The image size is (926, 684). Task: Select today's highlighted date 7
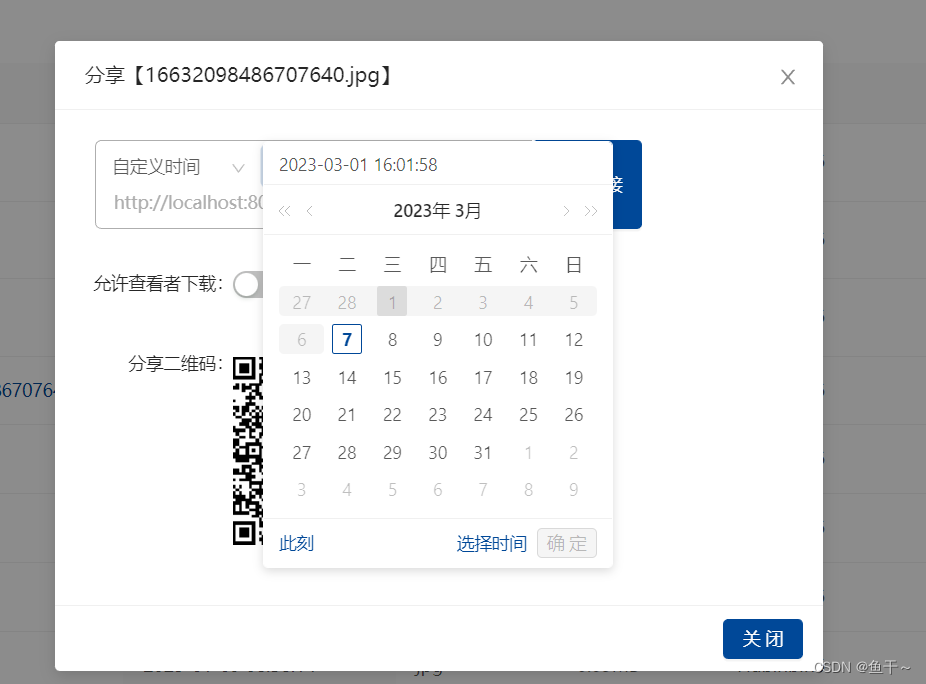(347, 339)
